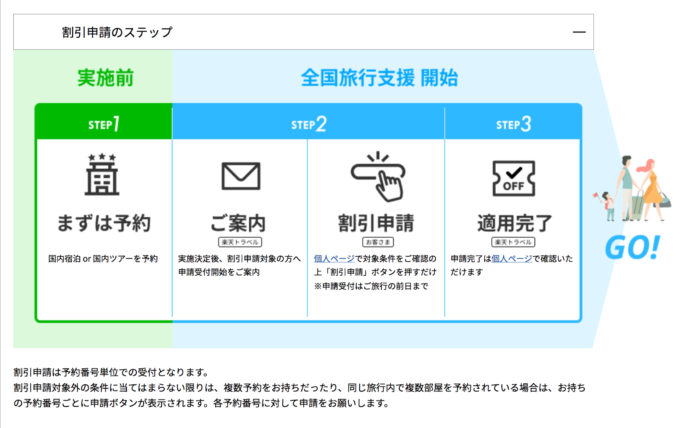The width and height of the screenshot is (700, 428).
Task: Click the 申請受付開始をご案内 text line
Action: click(219, 272)
